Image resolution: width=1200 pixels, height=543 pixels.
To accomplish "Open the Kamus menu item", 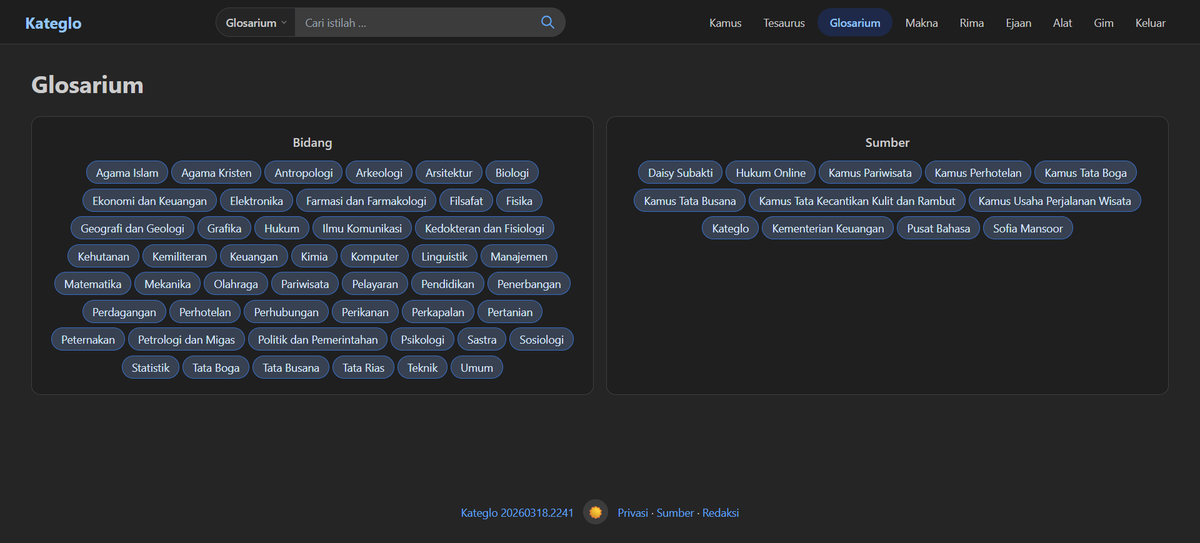I will point(725,22).
